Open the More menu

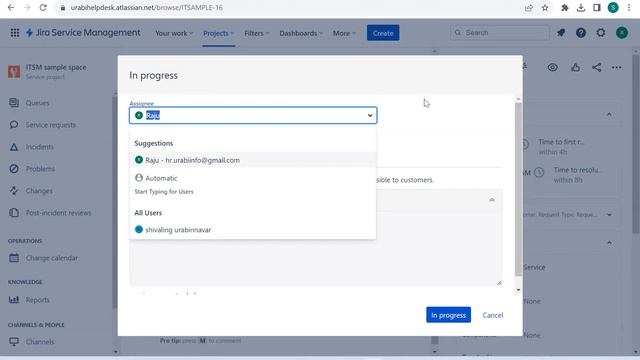[x=344, y=33]
